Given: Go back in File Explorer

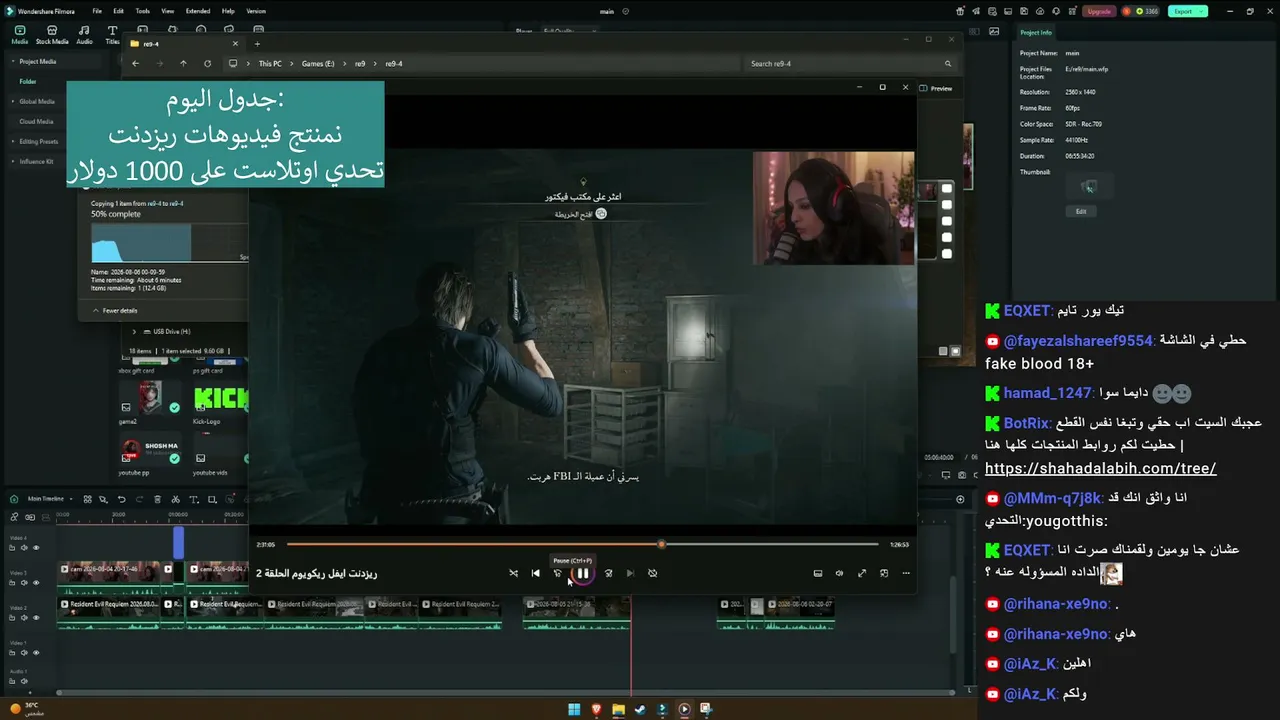Looking at the screenshot, I should pyautogui.click(x=135, y=63).
